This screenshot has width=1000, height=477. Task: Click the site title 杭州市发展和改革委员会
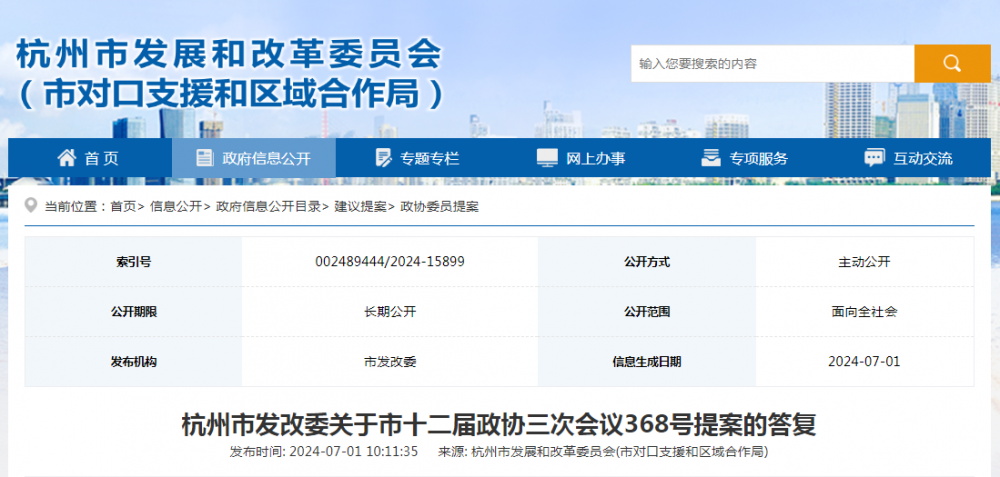point(228,54)
